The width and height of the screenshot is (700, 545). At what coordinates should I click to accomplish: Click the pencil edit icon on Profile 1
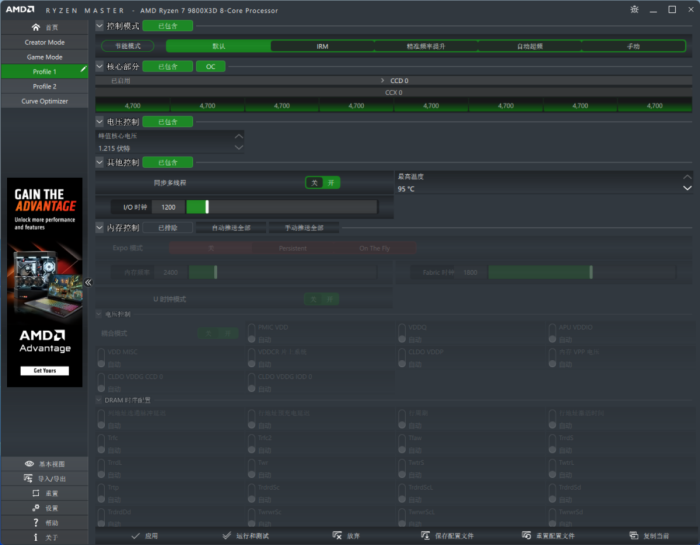(x=84, y=71)
